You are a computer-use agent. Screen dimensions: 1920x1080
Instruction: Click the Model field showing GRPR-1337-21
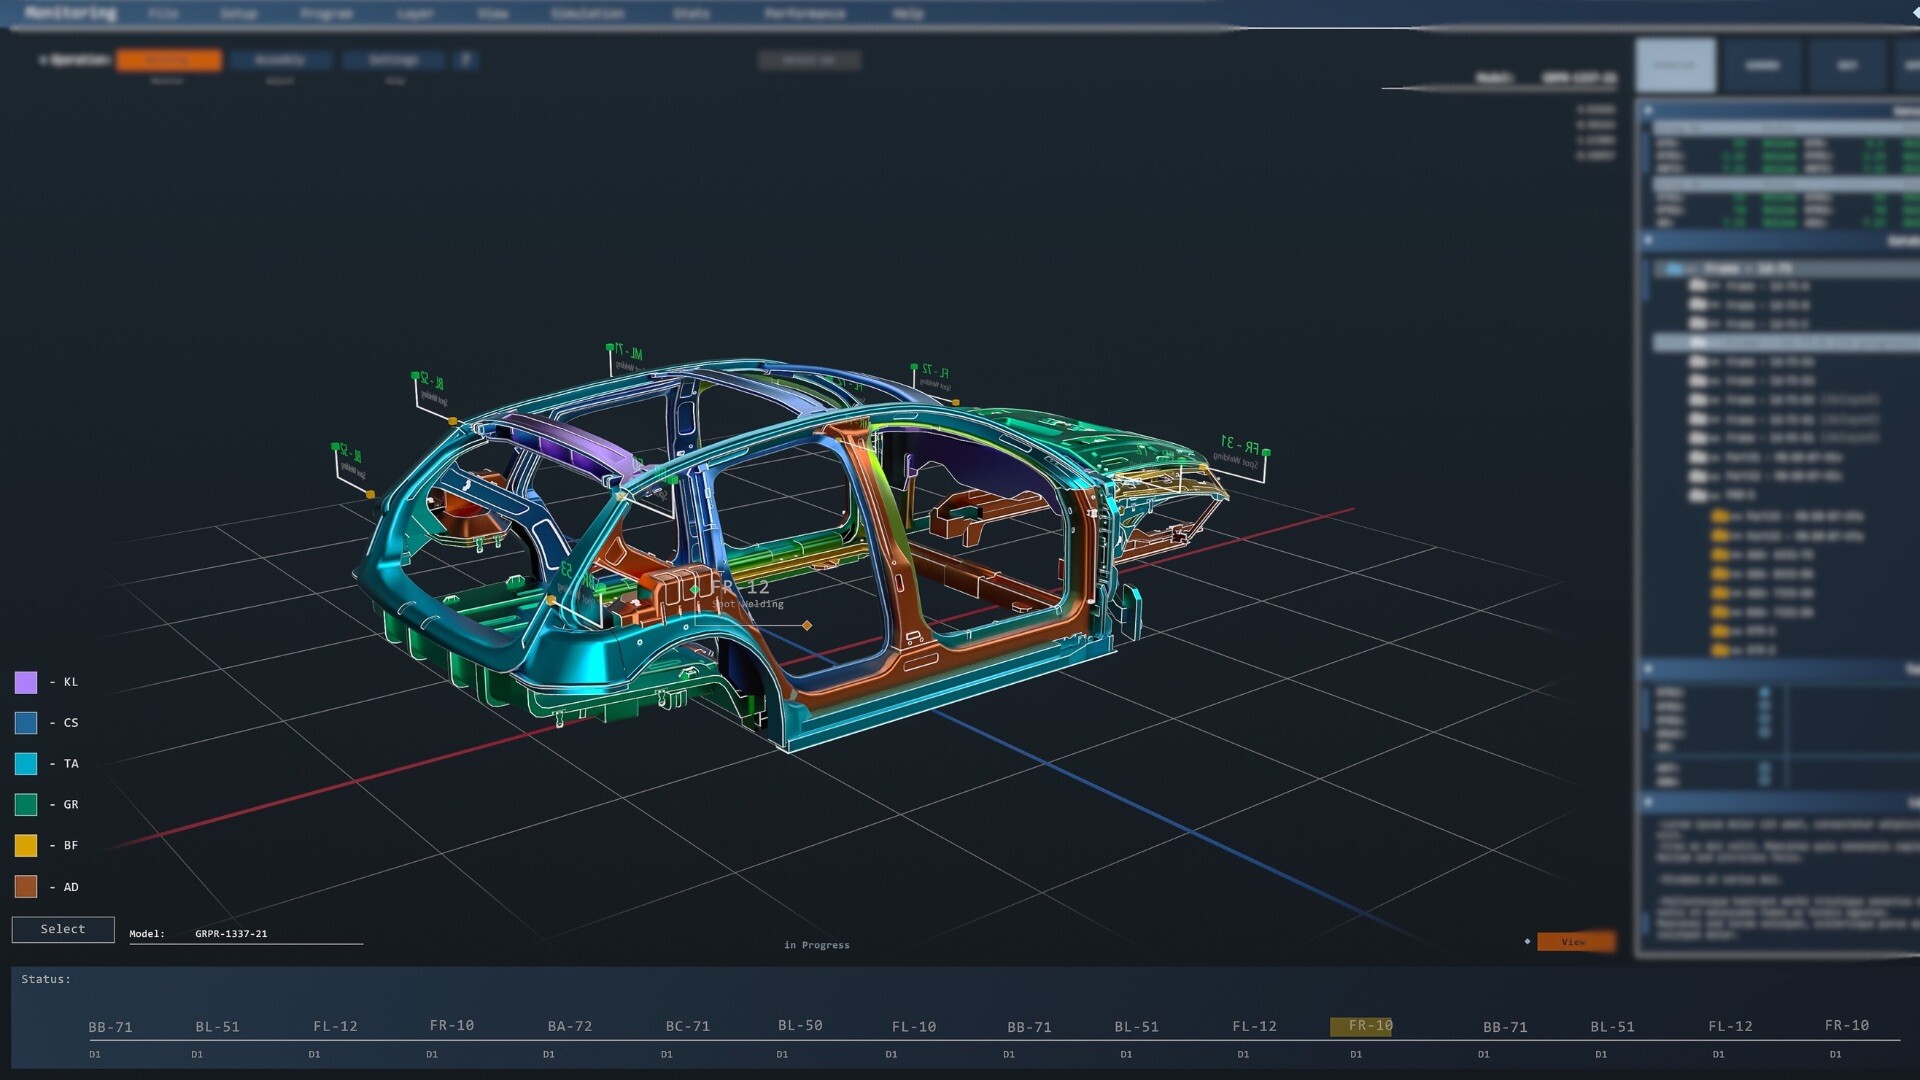tap(231, 933)
